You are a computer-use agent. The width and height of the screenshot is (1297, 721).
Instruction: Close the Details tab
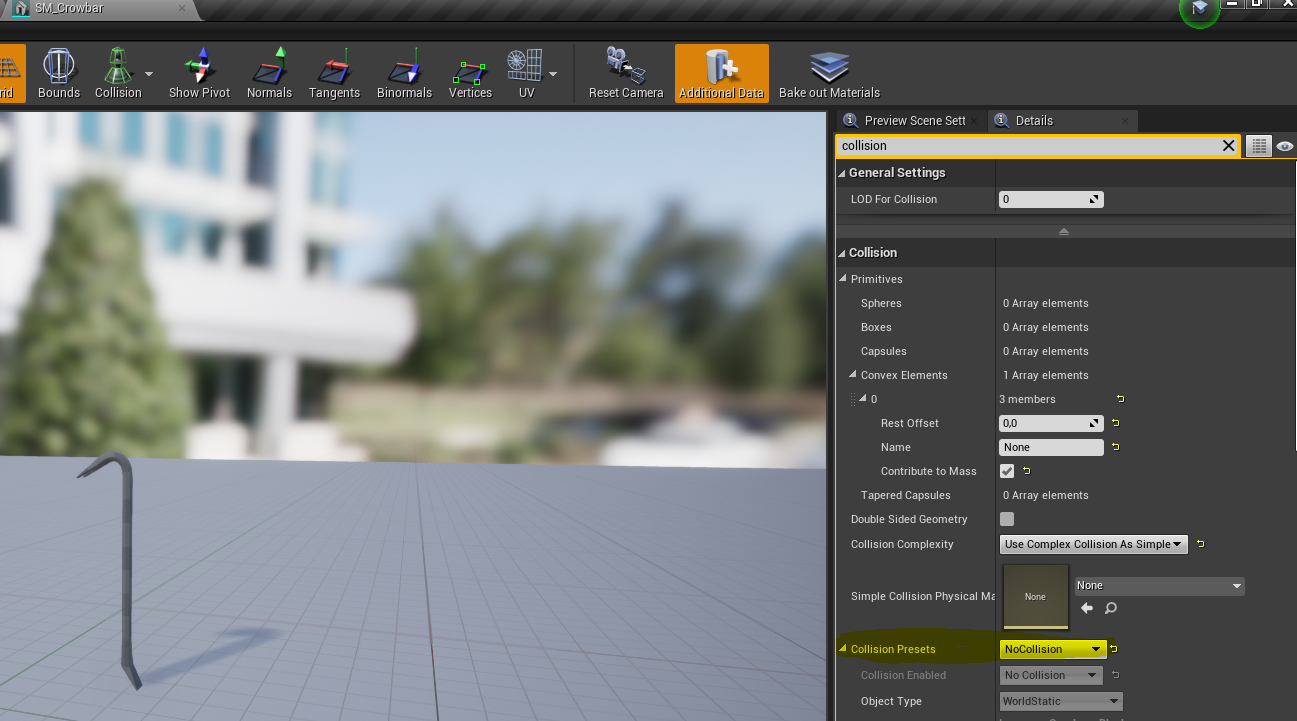pyautogui.click(x=1126, y=120)
